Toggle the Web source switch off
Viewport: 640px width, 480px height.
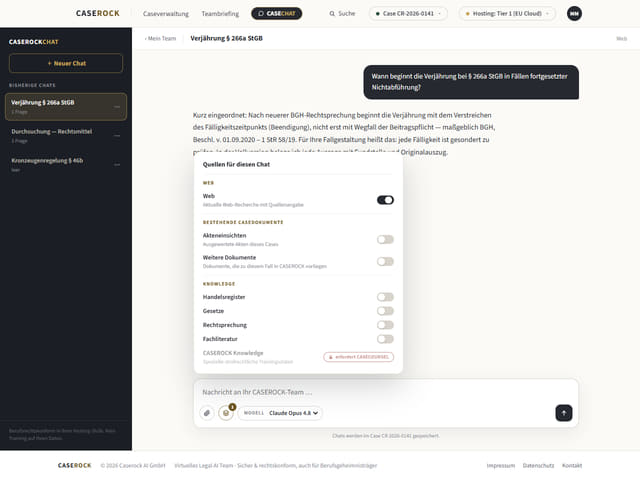pyautogui.click(x=385, y=200)
